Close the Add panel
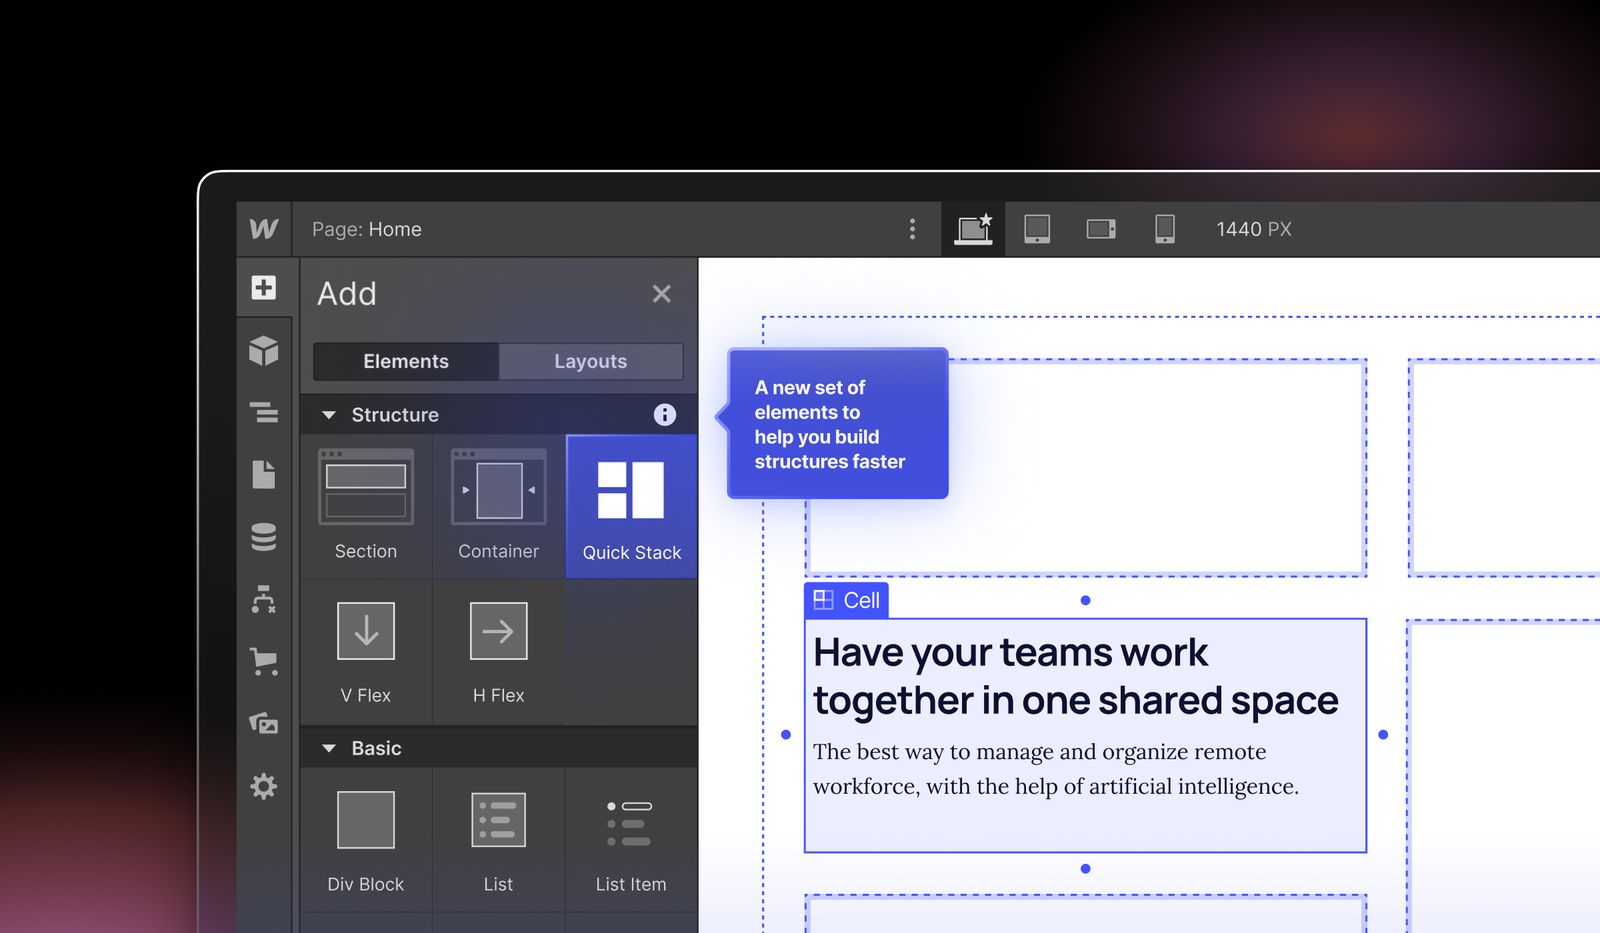 pyautogui.click(x=661, y=293)
